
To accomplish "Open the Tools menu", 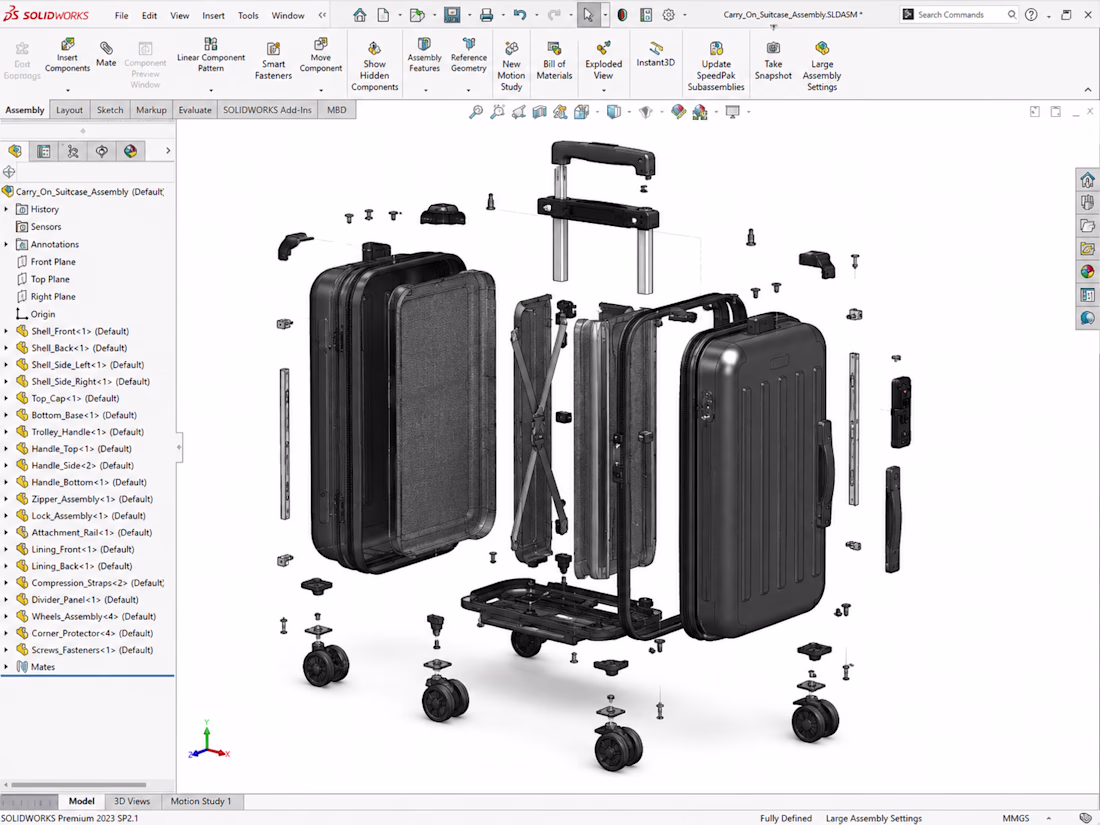I will pos(248,15).
